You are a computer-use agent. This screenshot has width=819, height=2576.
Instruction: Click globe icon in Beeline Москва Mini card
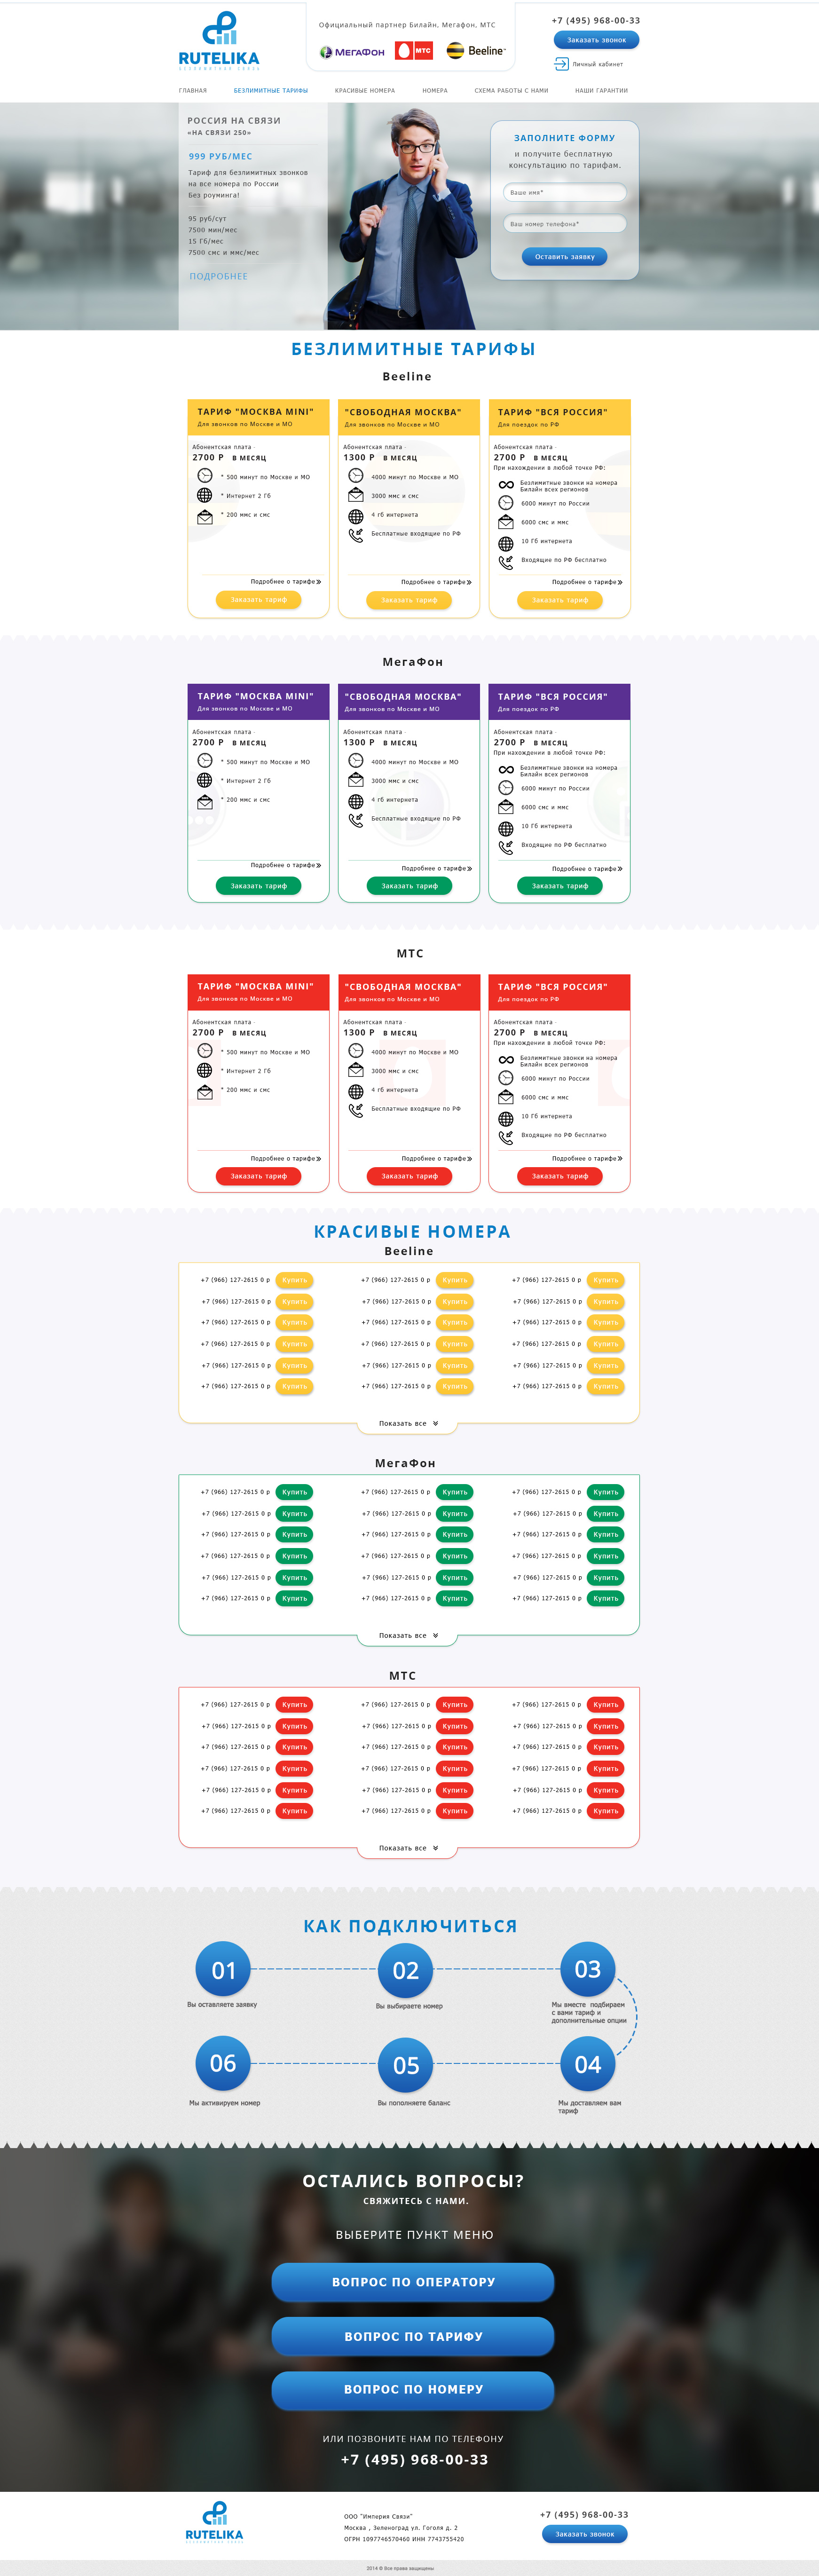click(205, 495)
